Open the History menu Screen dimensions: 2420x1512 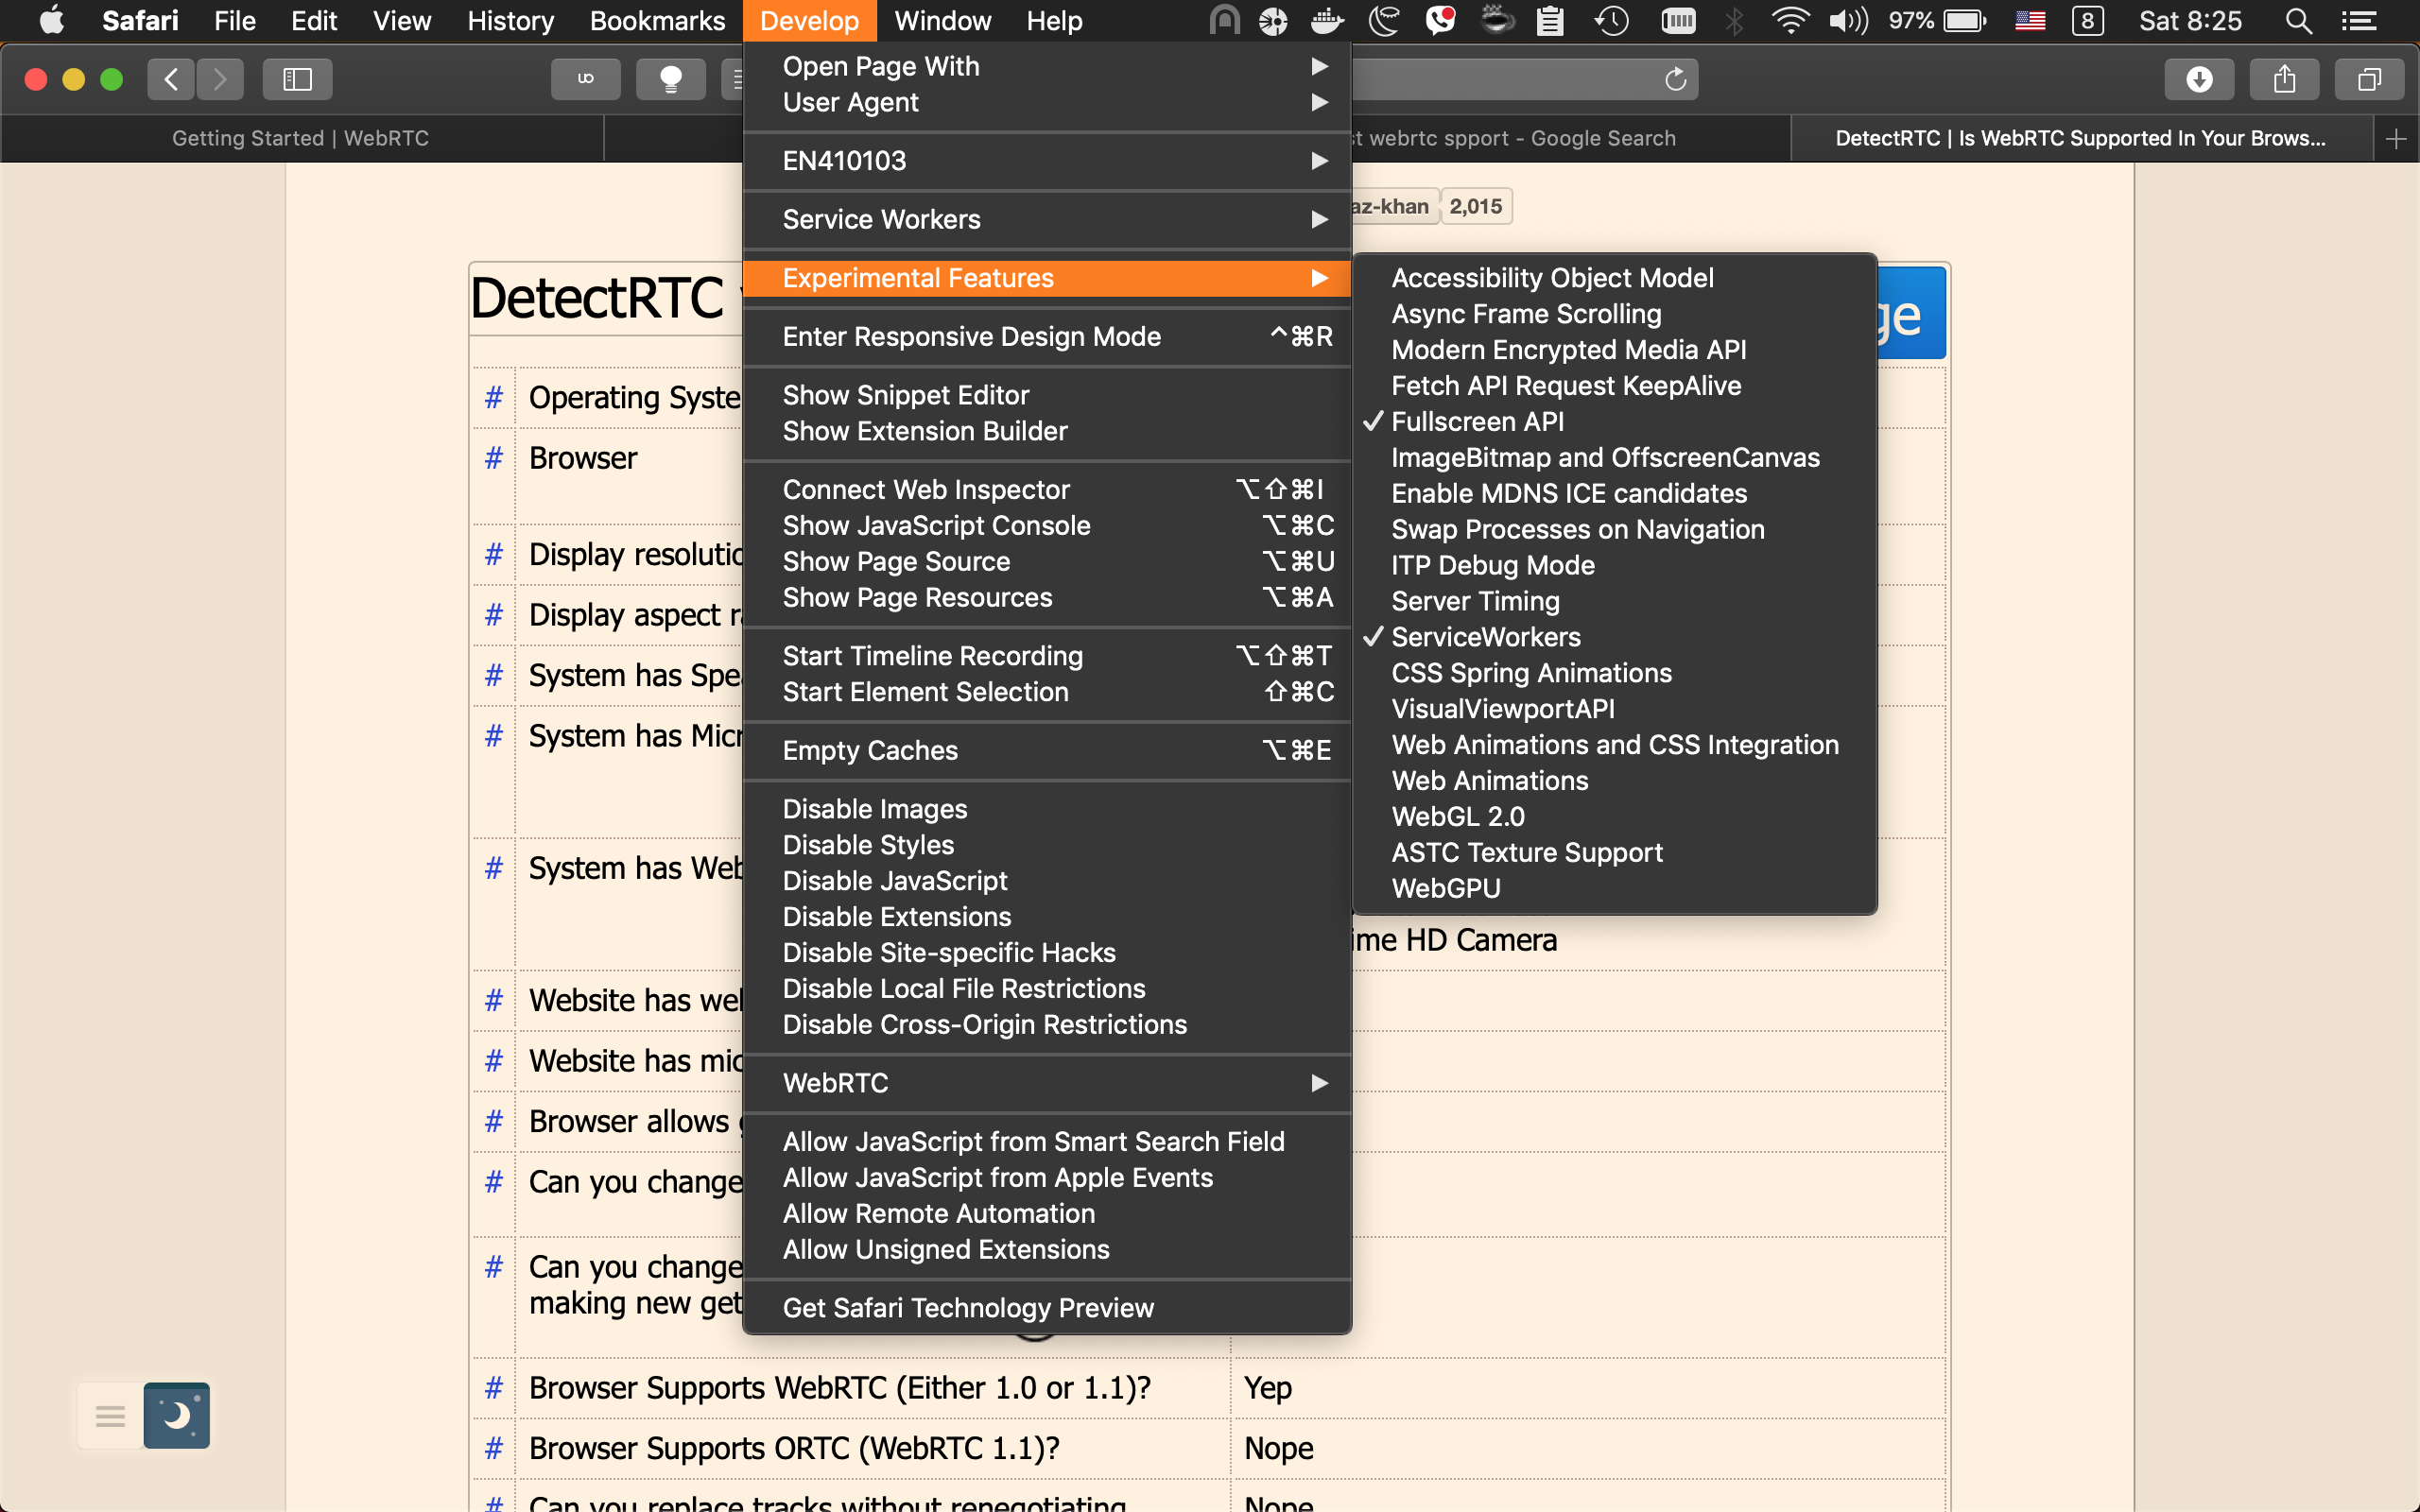pos(510,21)
